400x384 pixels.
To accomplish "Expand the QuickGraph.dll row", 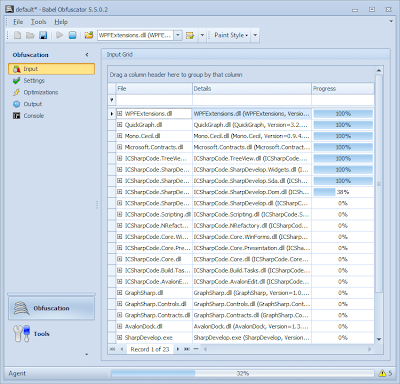I will click(x=120, y=125).
